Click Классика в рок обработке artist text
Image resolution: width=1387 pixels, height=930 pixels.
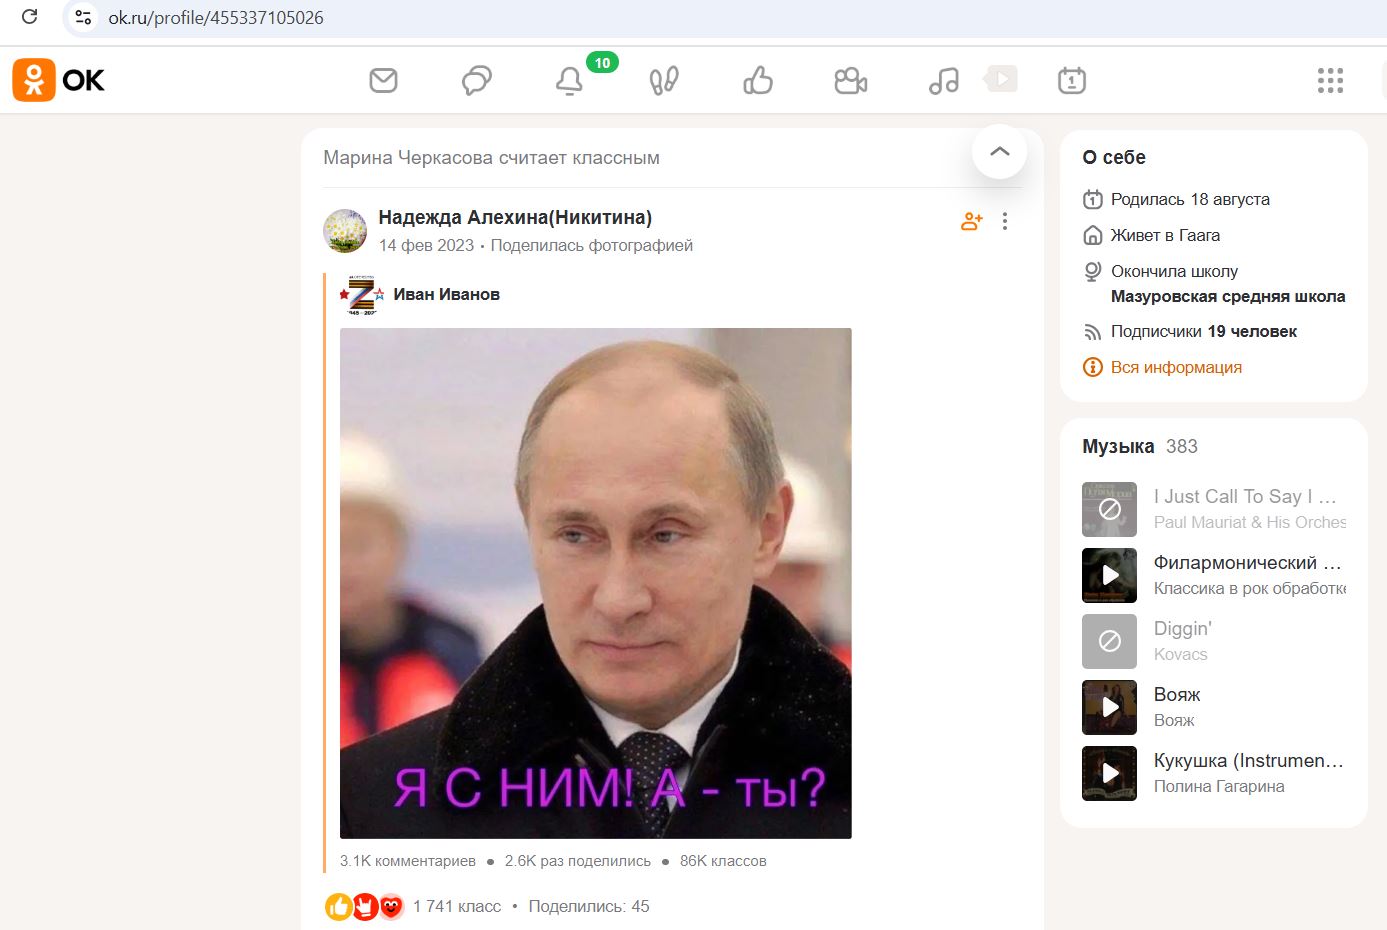tap(1250, 588)
